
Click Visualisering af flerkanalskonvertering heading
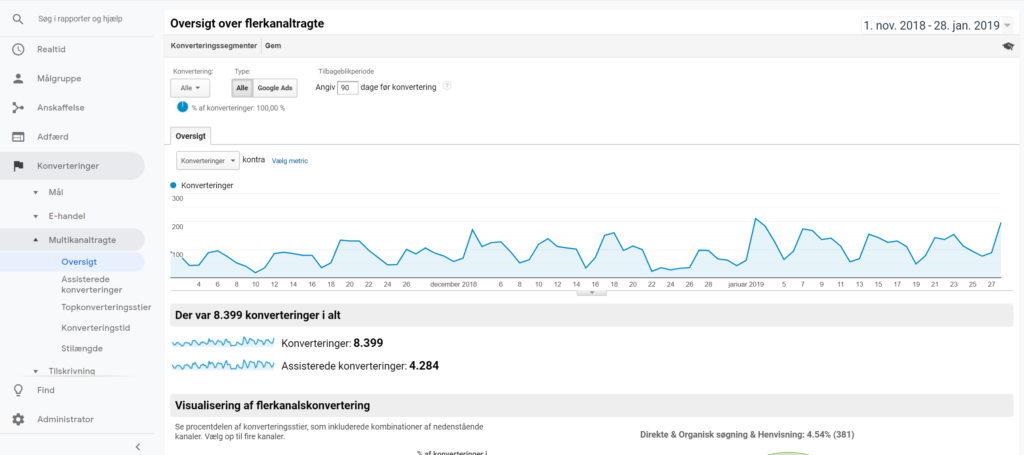pos(272,405)
